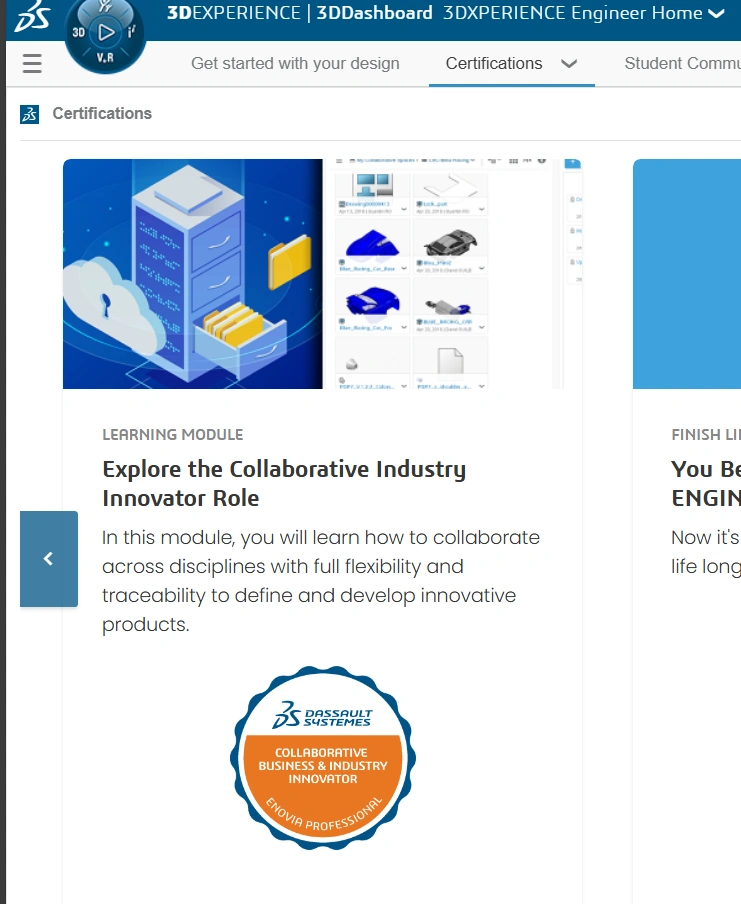This screenshot has width=741, height=904.
Task: Open the Certifications tab
Action: tap(494, 63)
